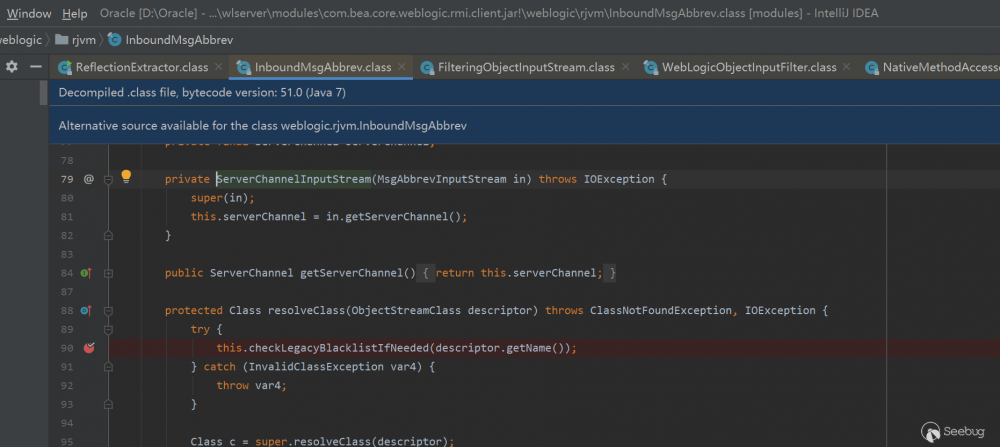Viewport: 1000px width, 447px height.
Task: Click the left panel scrollbar thumb
Action: point(43,93)
